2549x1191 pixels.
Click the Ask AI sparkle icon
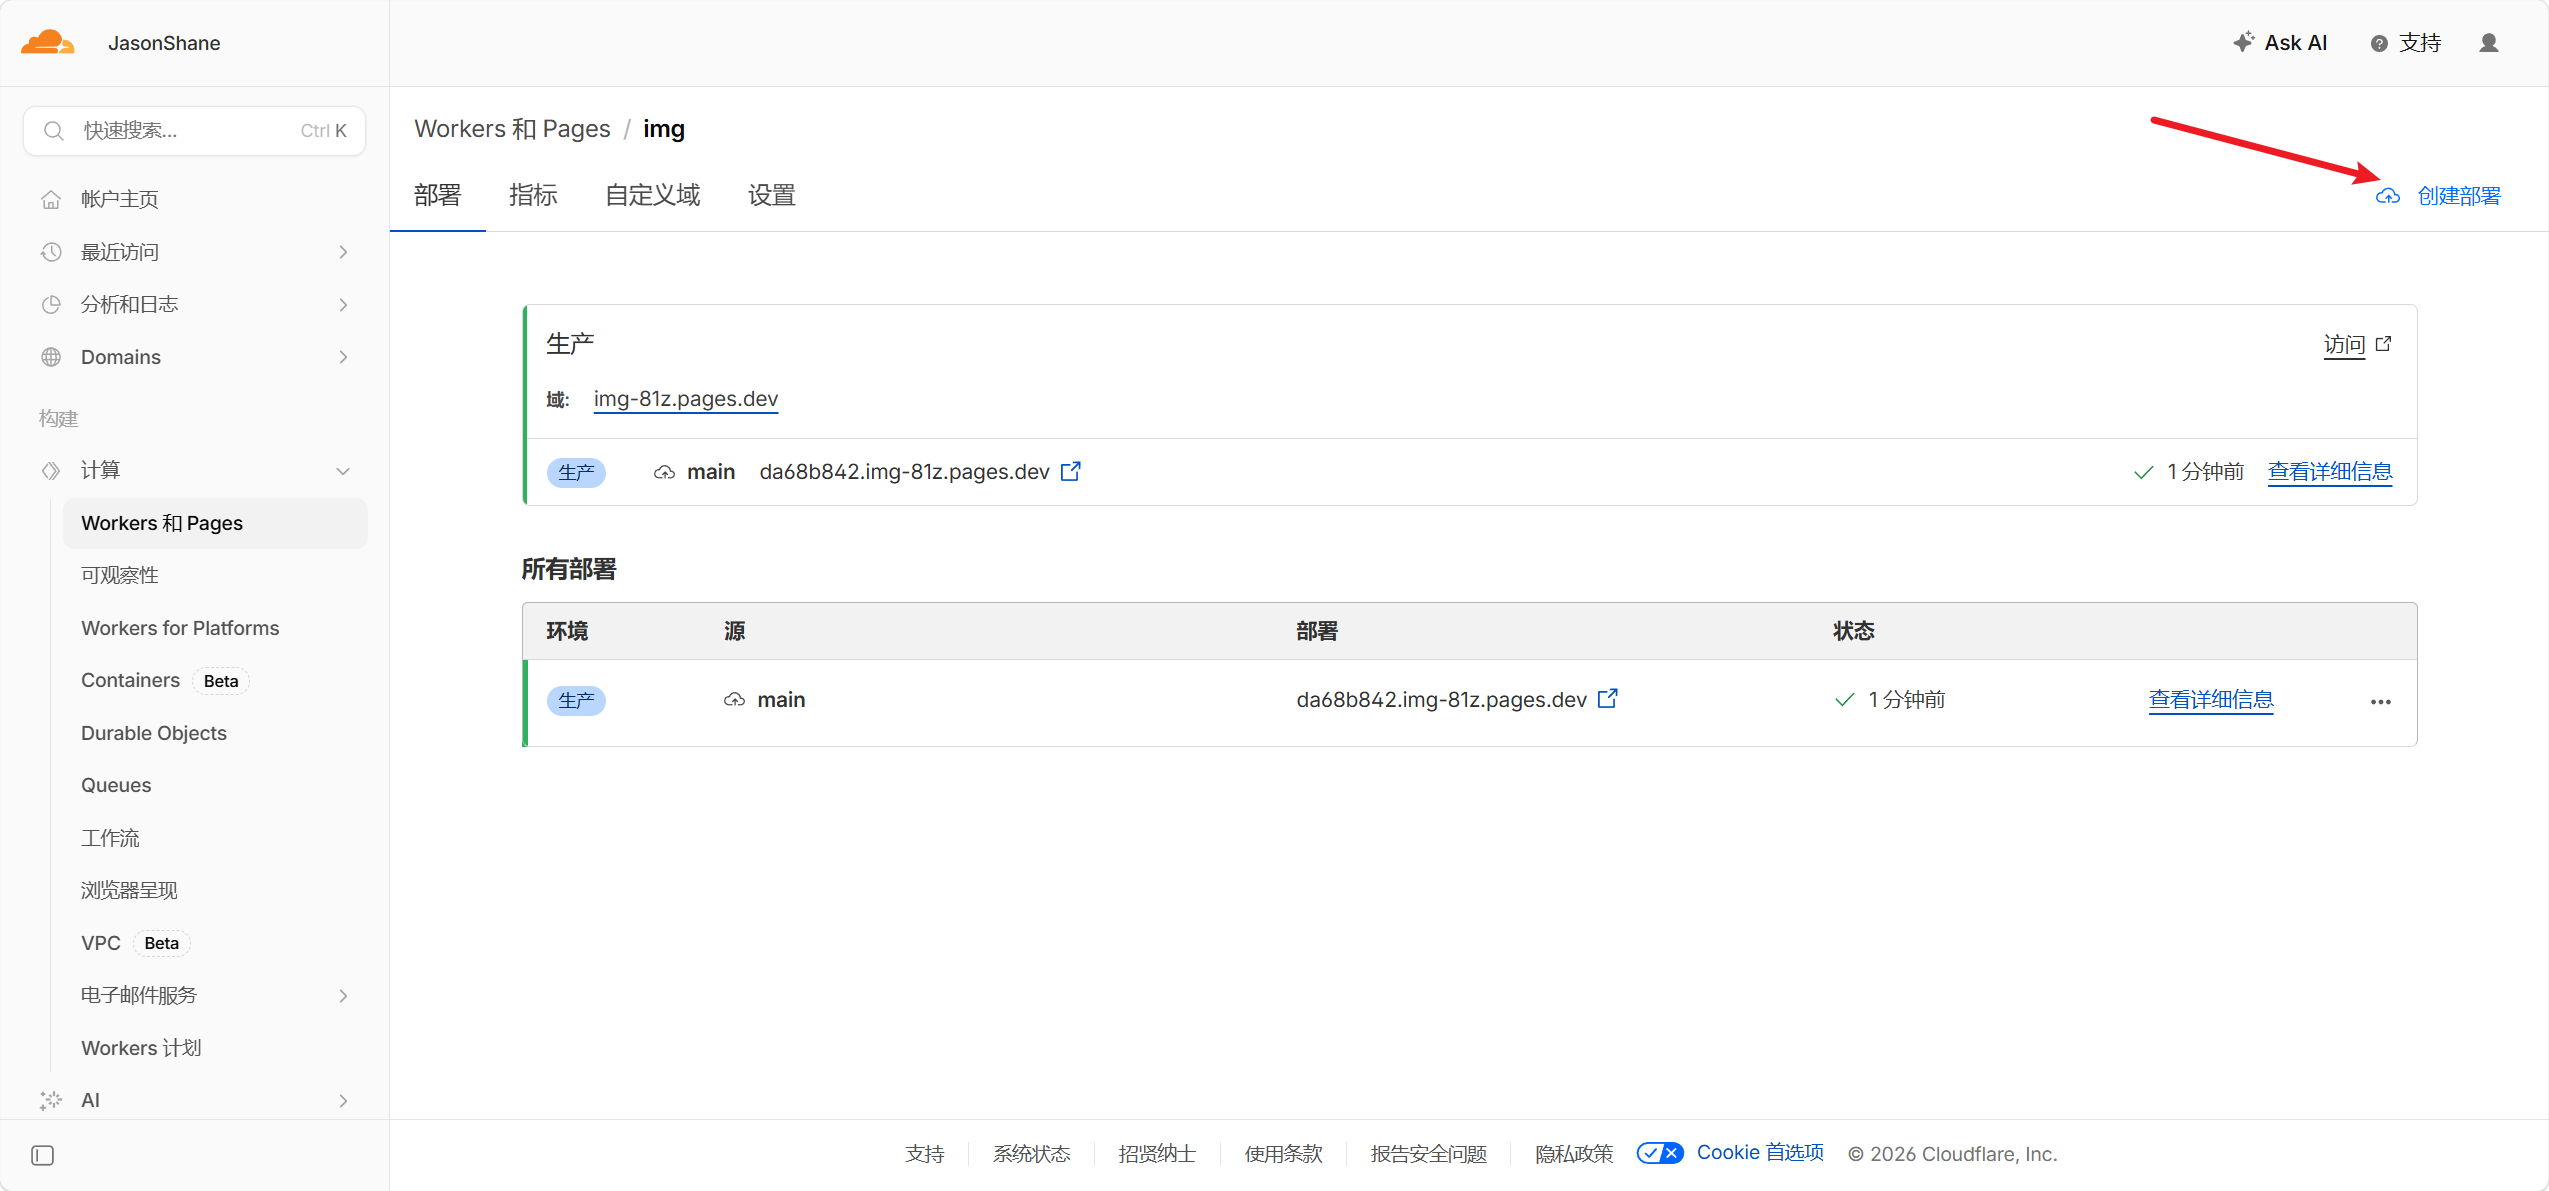click(2243, 42)
